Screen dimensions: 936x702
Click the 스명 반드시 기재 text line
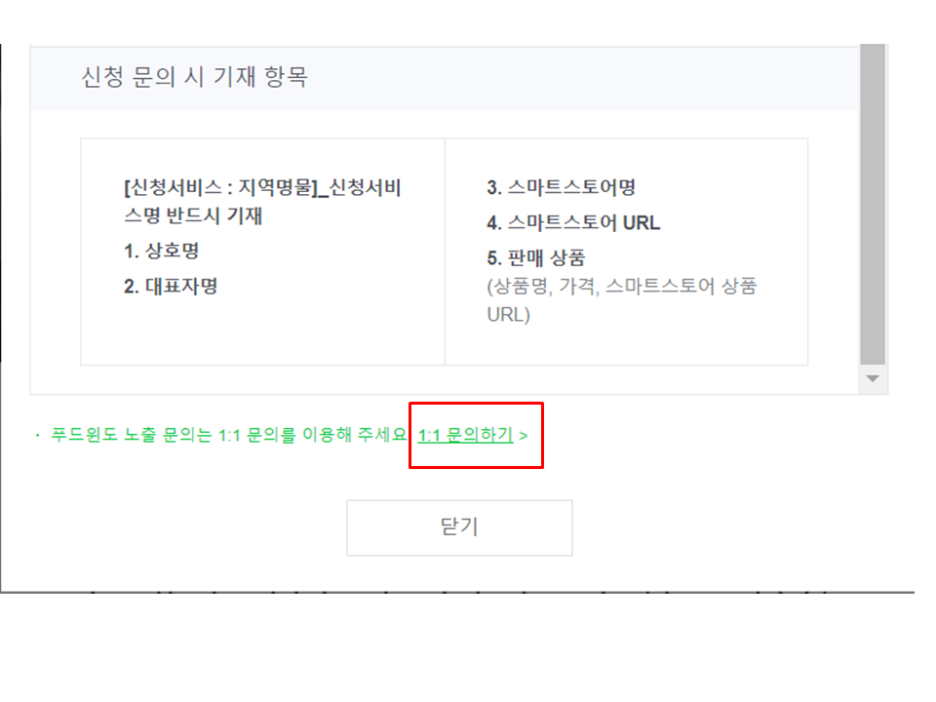[193, 215]
